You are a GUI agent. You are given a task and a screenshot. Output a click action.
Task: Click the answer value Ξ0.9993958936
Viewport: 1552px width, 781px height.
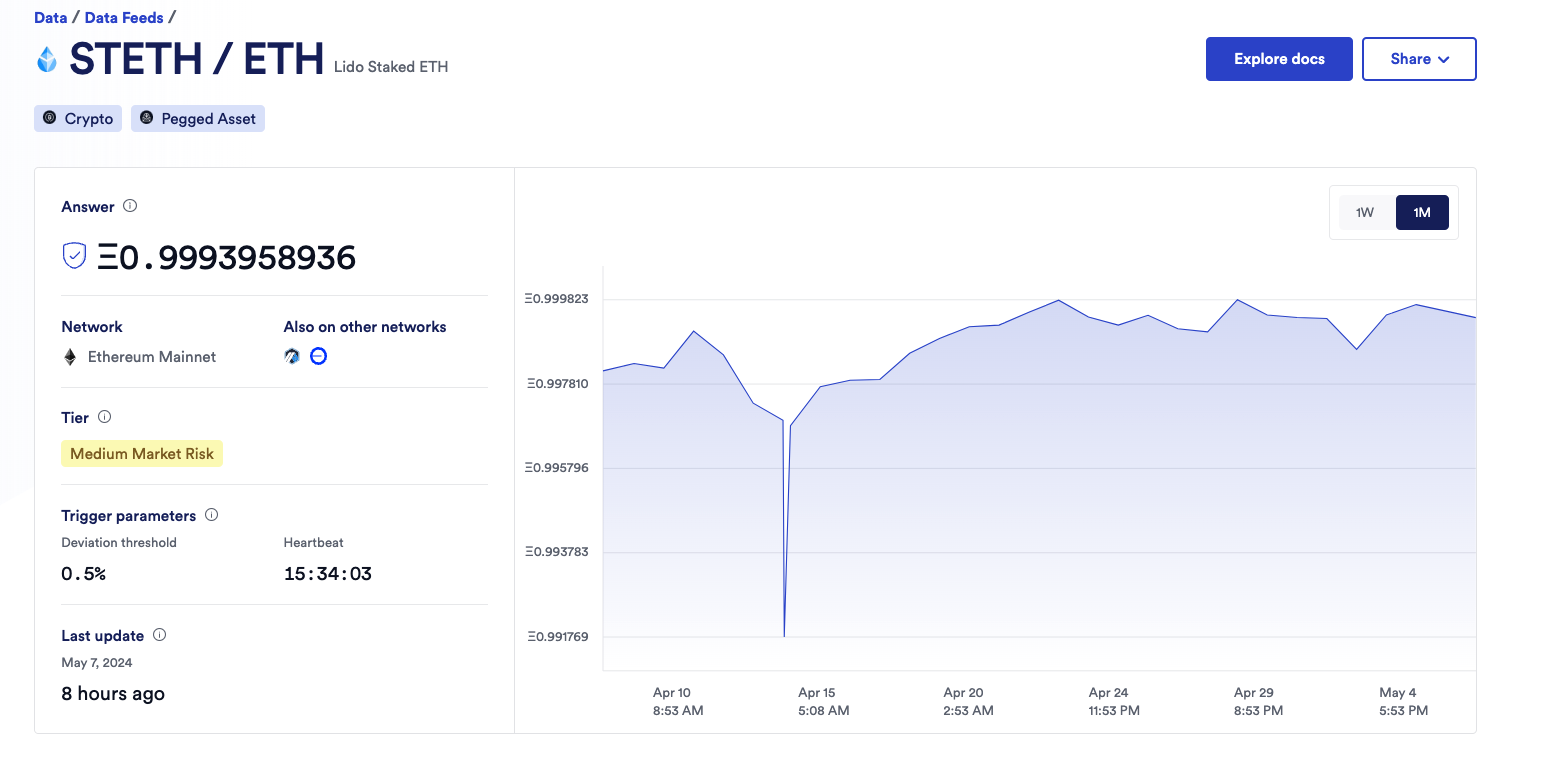click(x=226, y=257)
